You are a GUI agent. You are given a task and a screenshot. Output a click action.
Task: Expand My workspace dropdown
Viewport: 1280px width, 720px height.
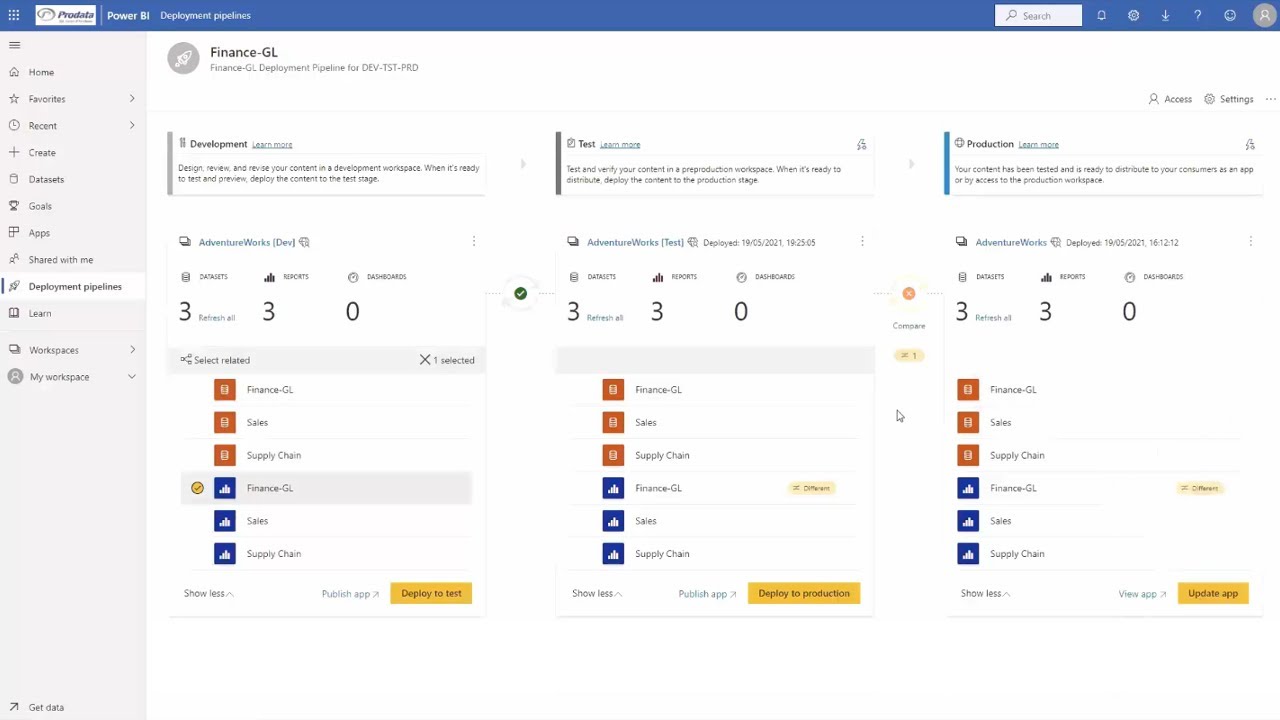131,377
